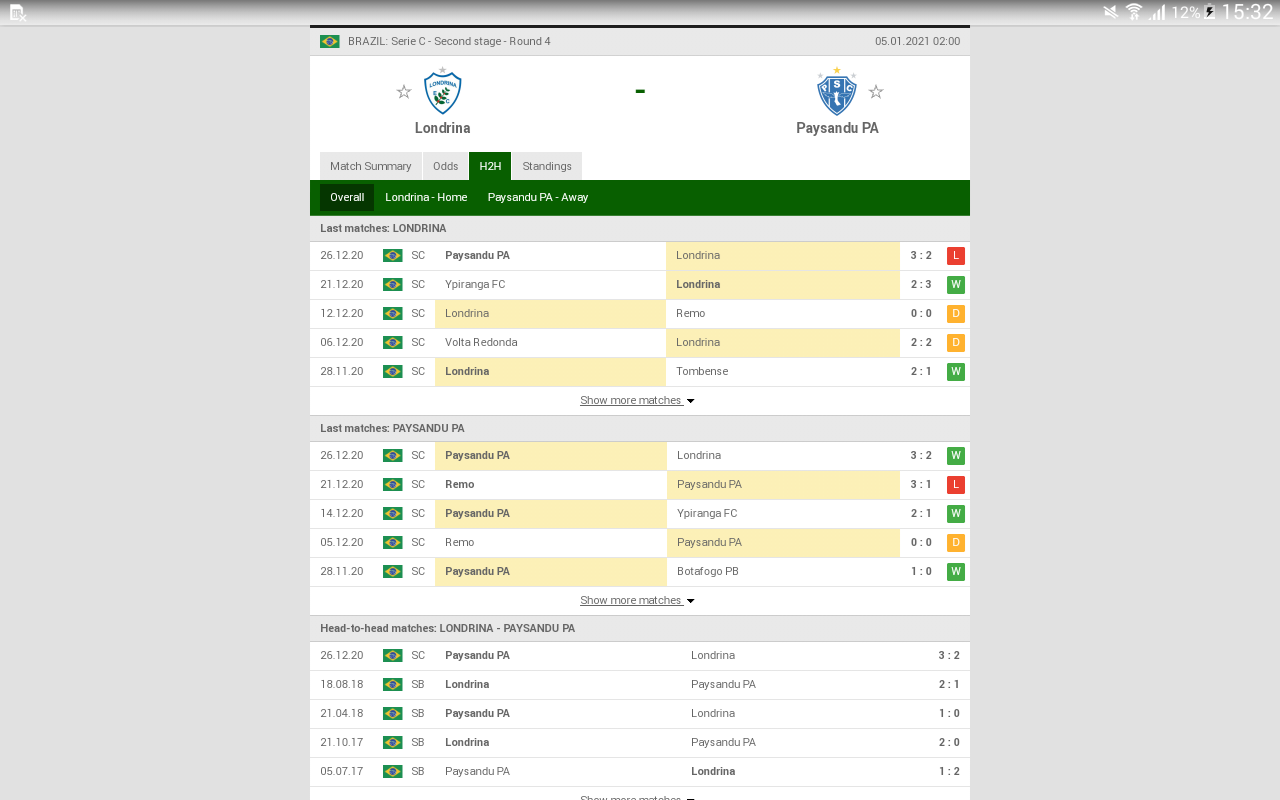This screenshot has width=1280, height=800.
Task: Click the L result badge for Londrina 26.12.20
Action: (x=956, y=256)
